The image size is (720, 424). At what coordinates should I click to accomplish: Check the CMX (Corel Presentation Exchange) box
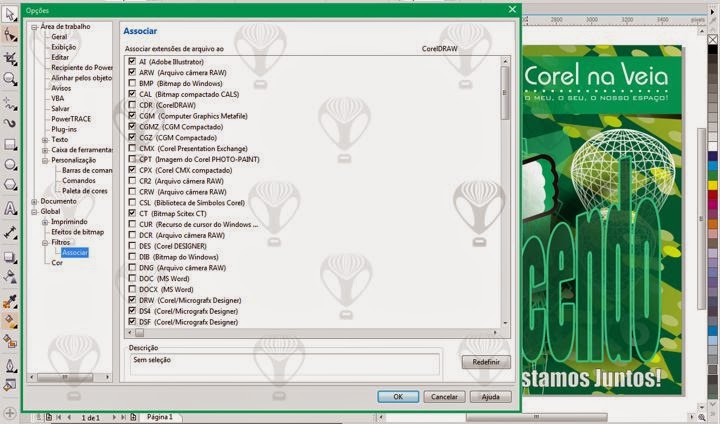point(132,148)
